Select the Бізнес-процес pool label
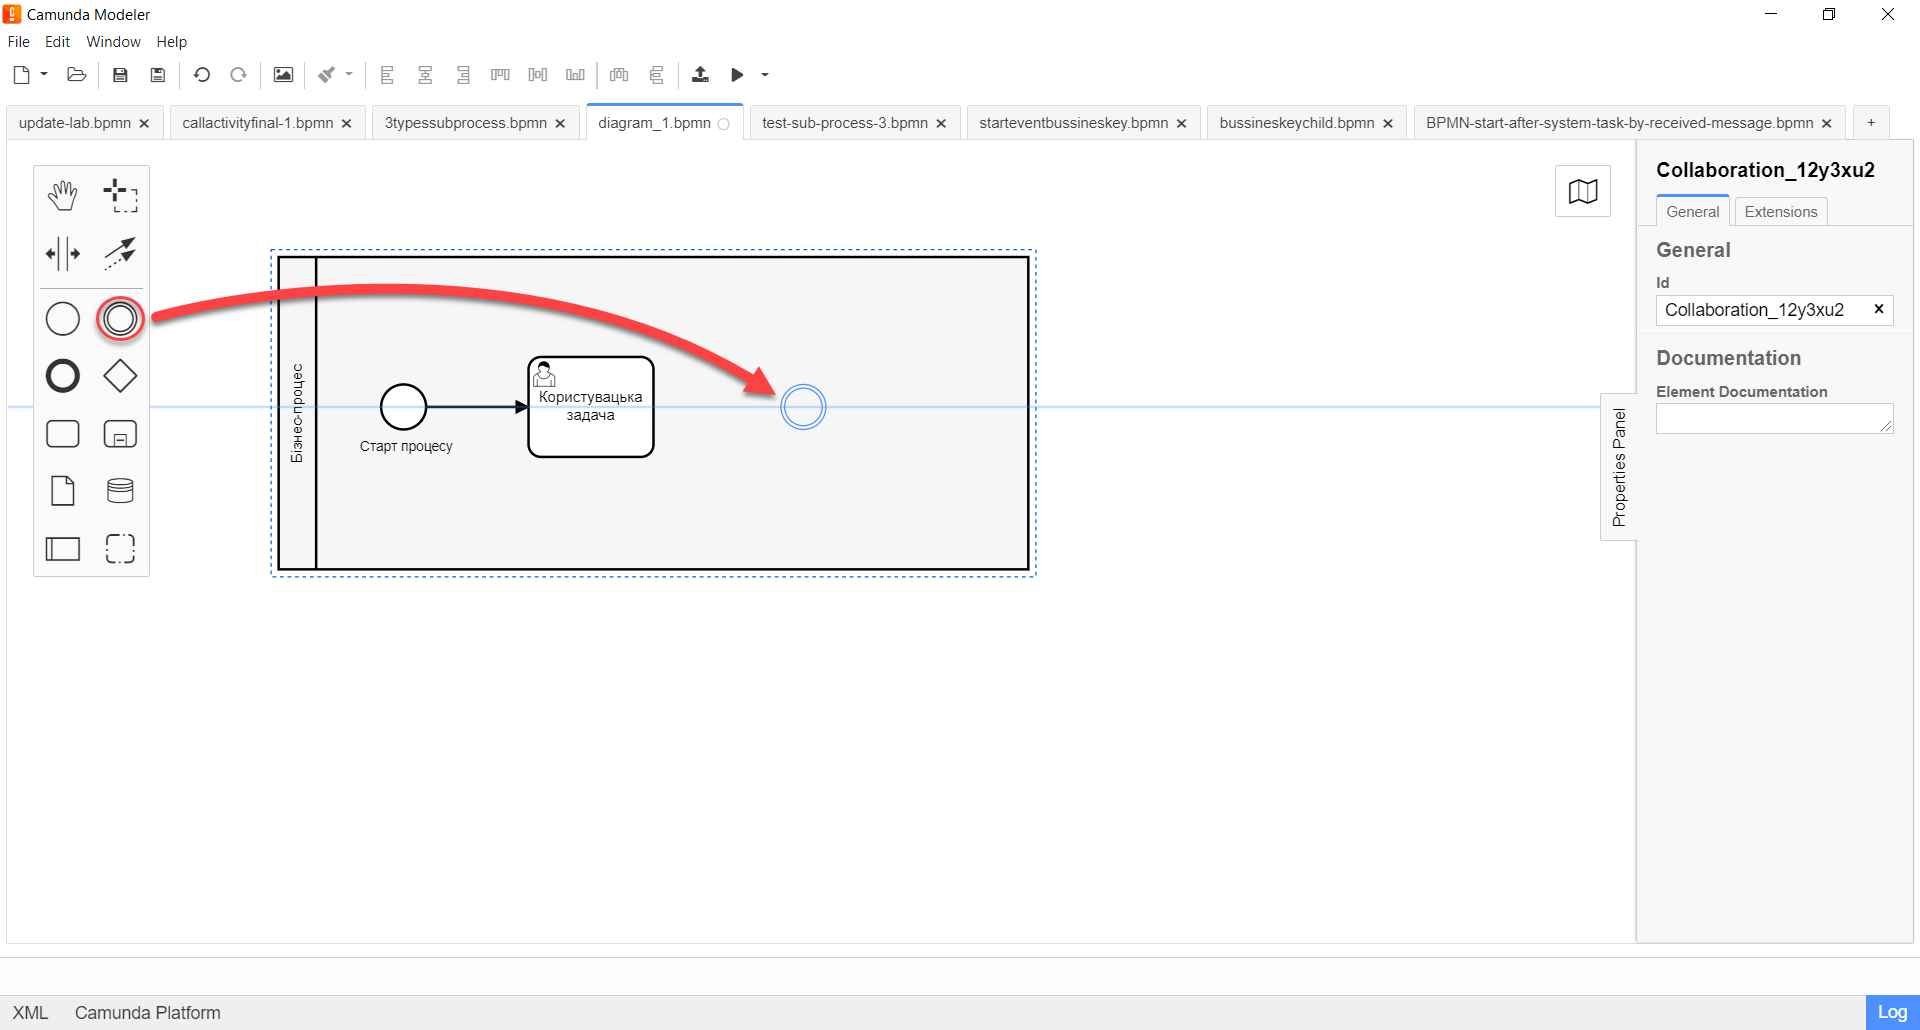The width and height of the screenshot is (1920, 1030). pos(297,413)
